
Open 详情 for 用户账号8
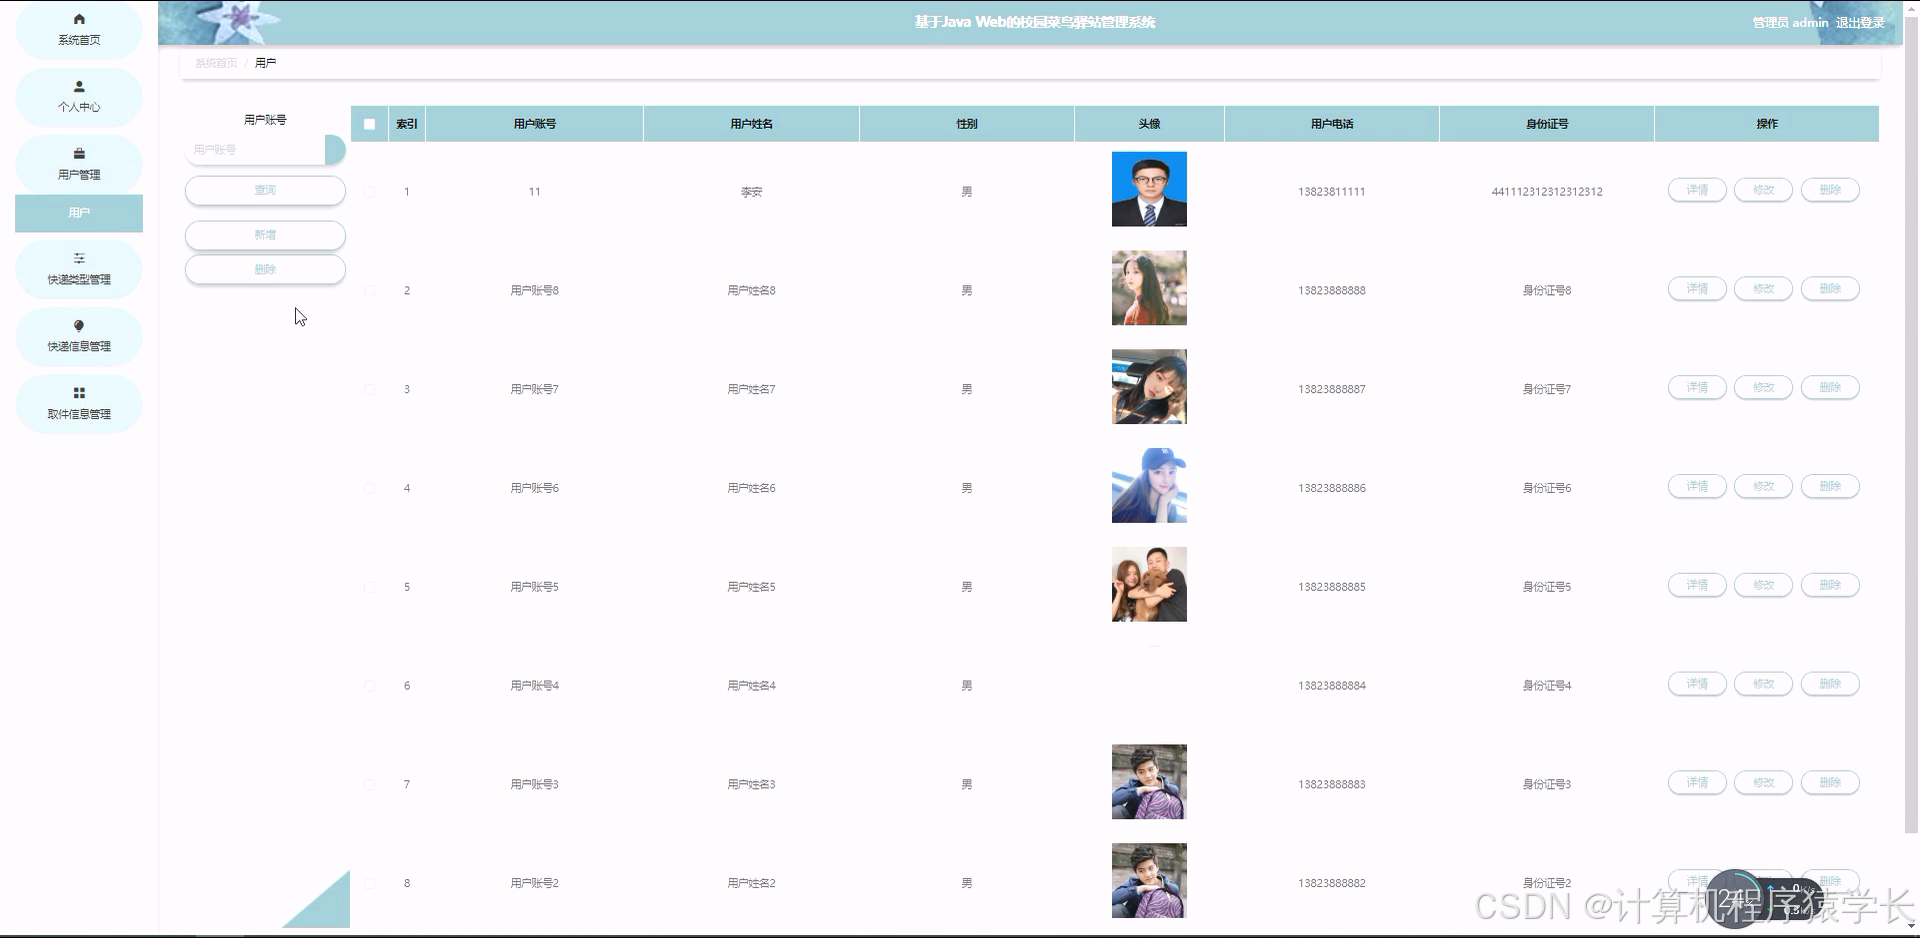pos(1697,289)
